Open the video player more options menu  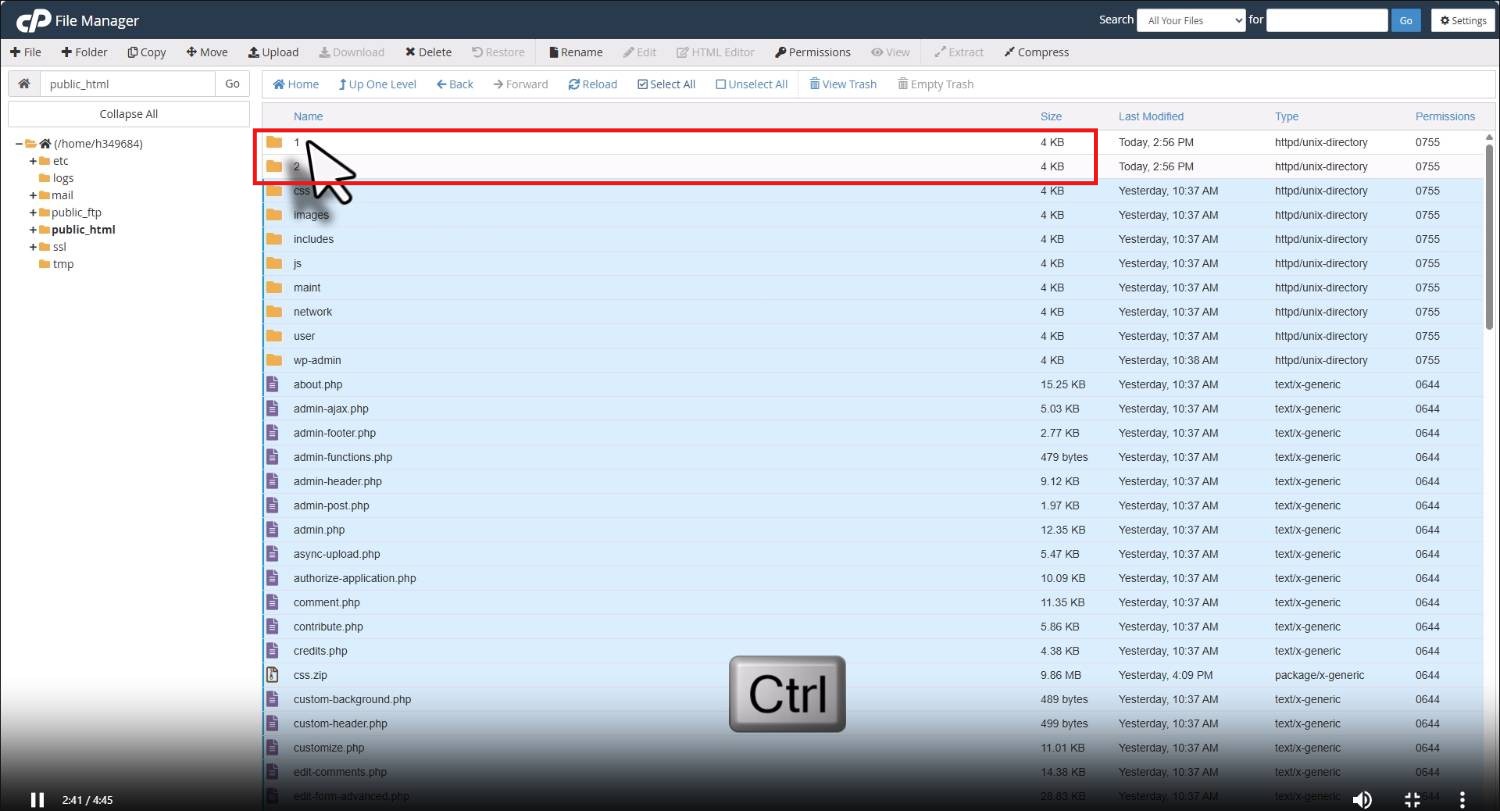tap(1462, 799)
